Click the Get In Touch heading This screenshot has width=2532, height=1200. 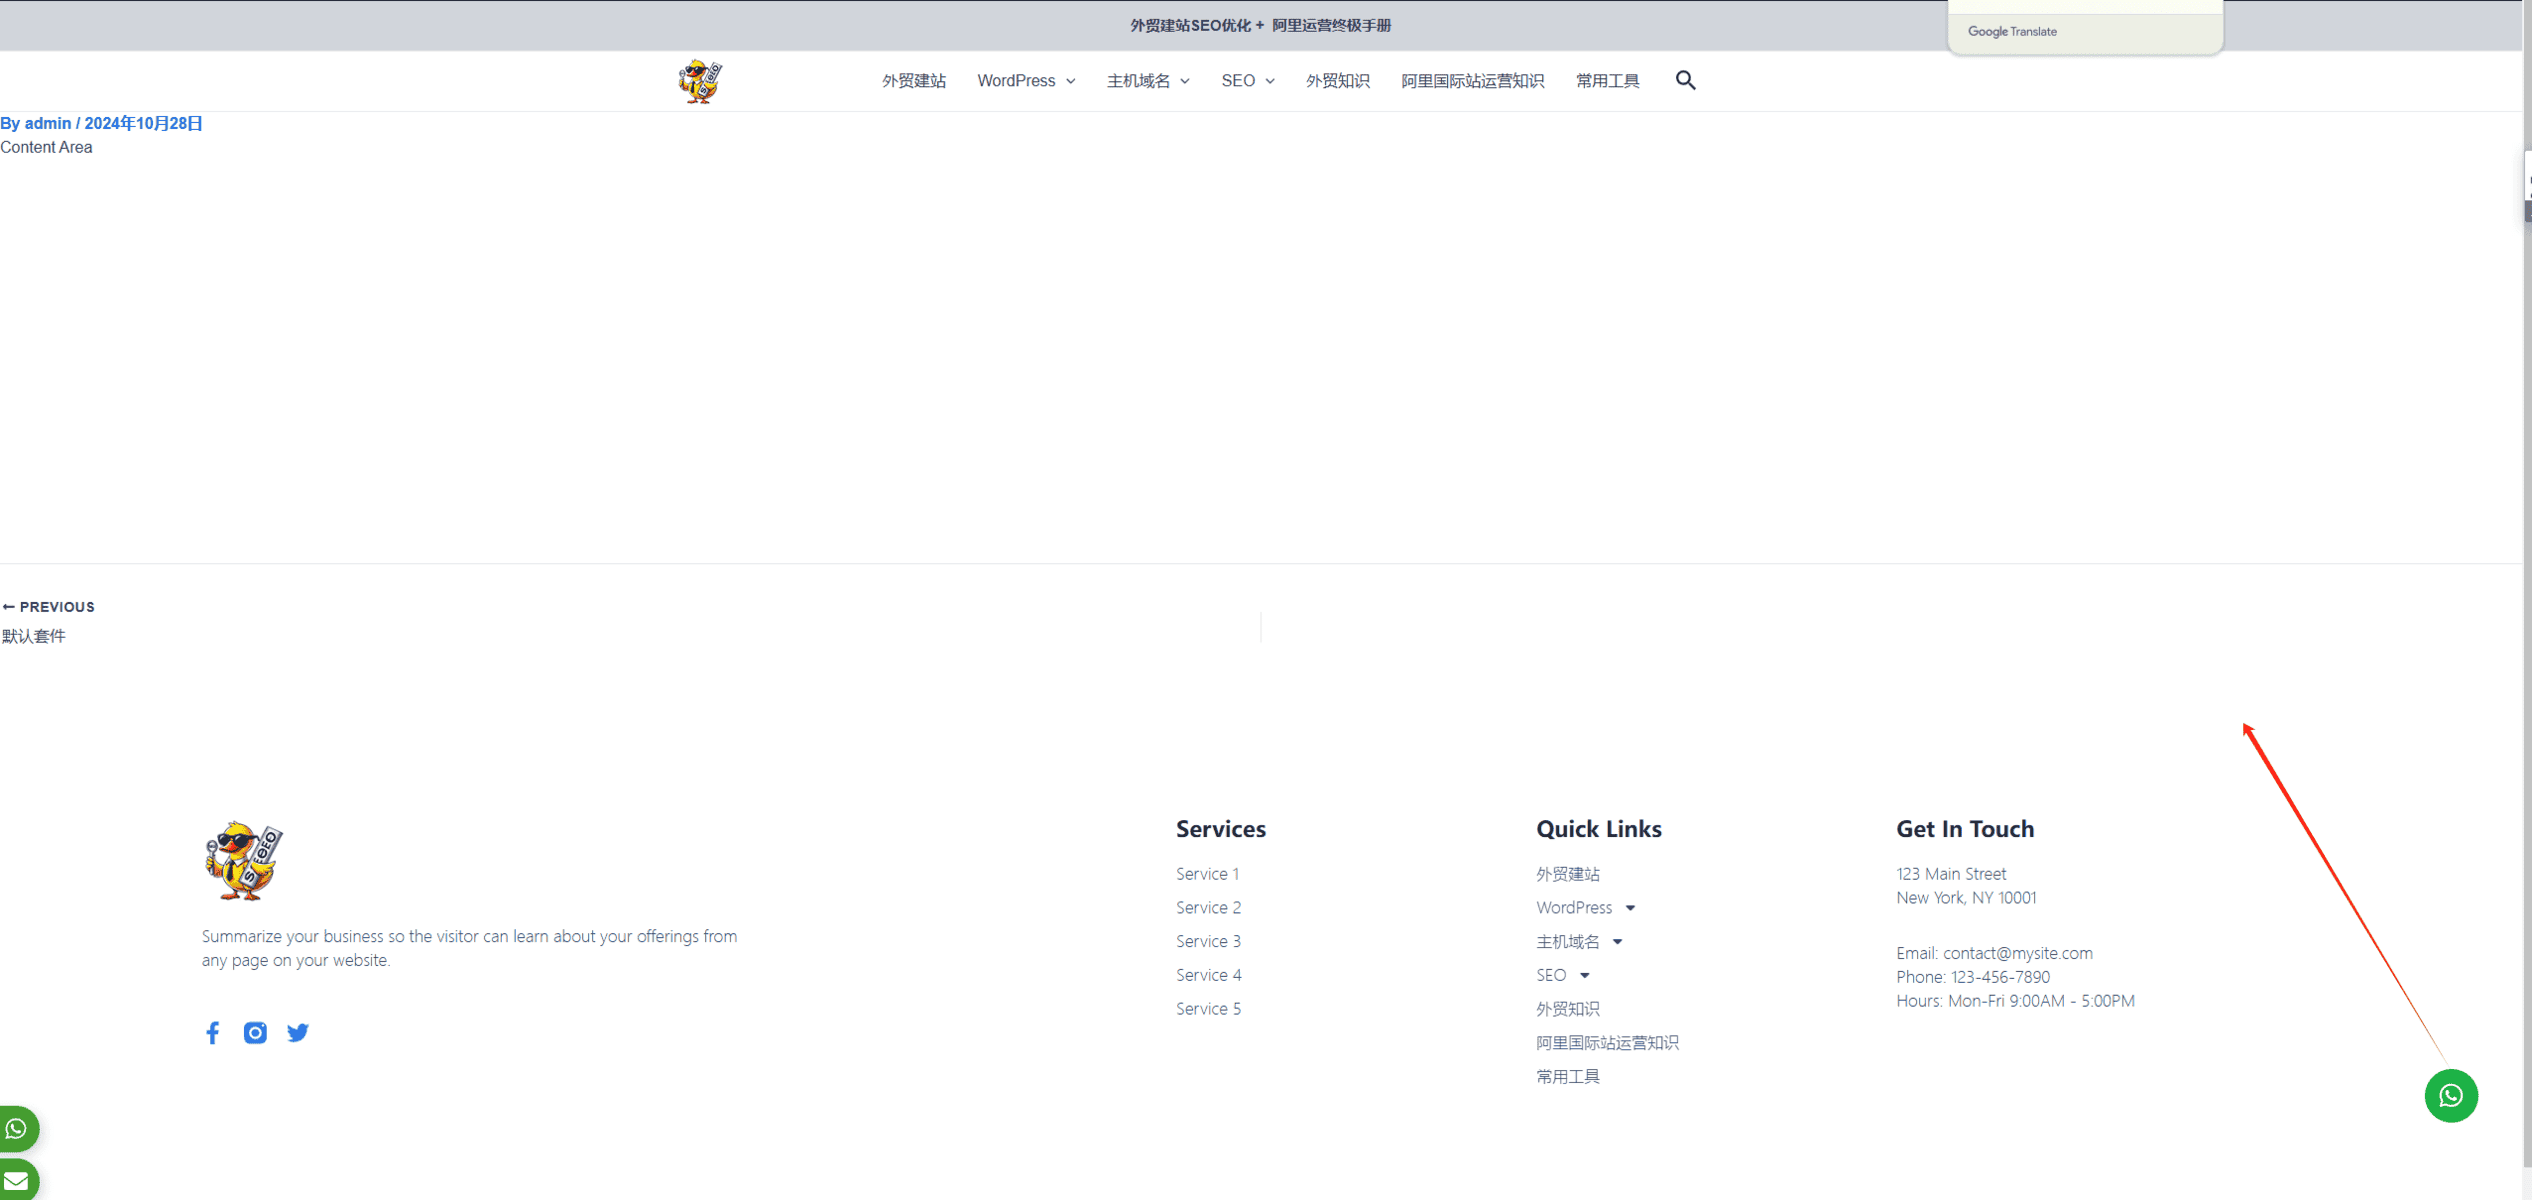click(x=1964, y=829)
